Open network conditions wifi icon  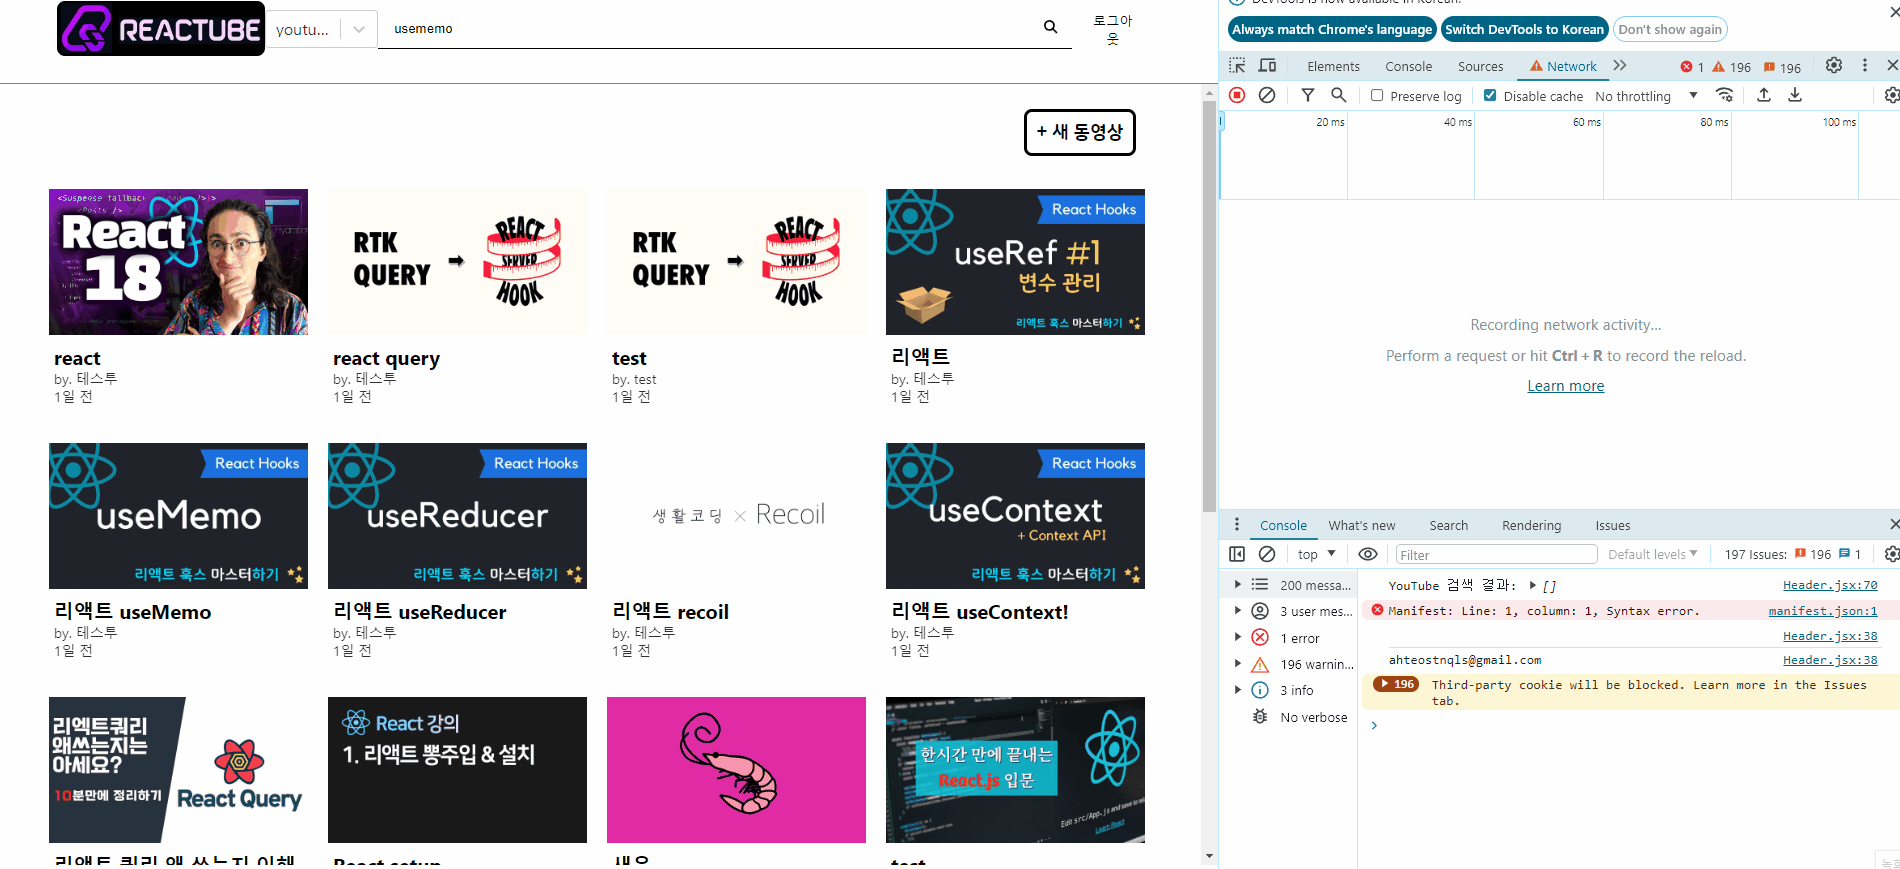1725,95
